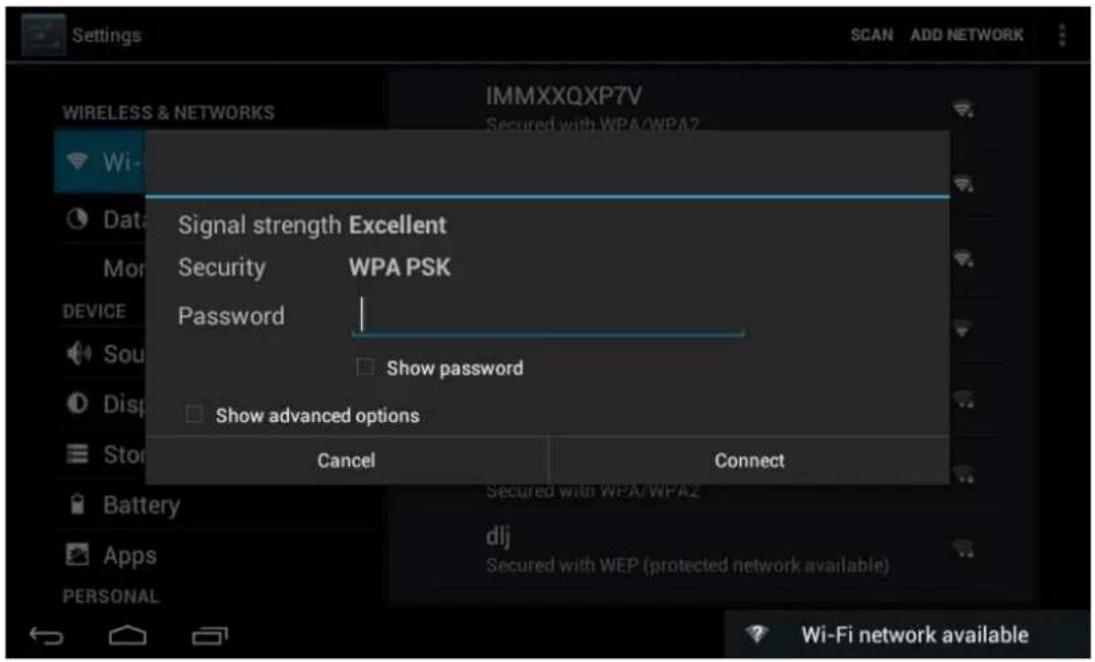Tap ADD NETWORK in the top bar
Viewport: 1095px width, 662px height.
coord(967,35)
